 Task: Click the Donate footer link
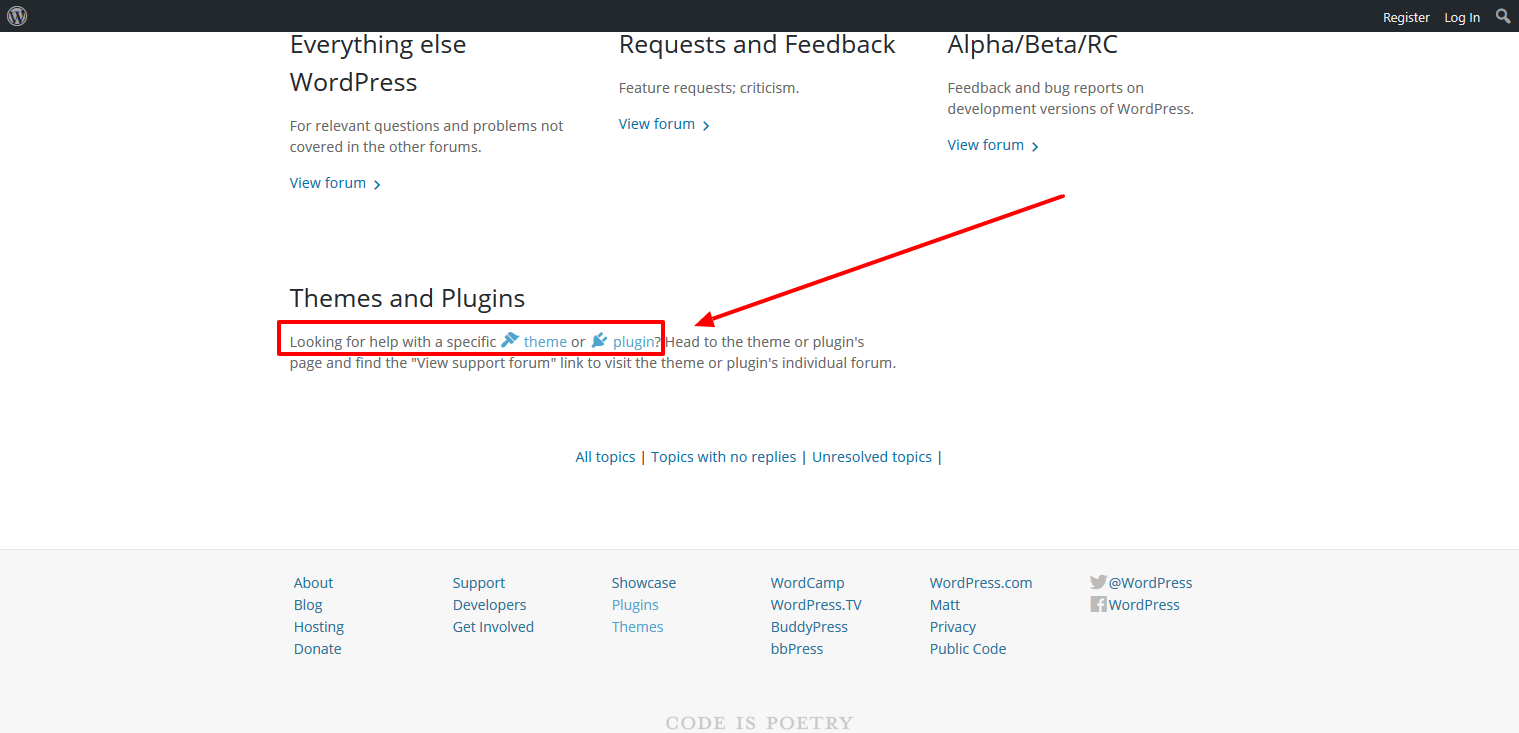point(317,649)
